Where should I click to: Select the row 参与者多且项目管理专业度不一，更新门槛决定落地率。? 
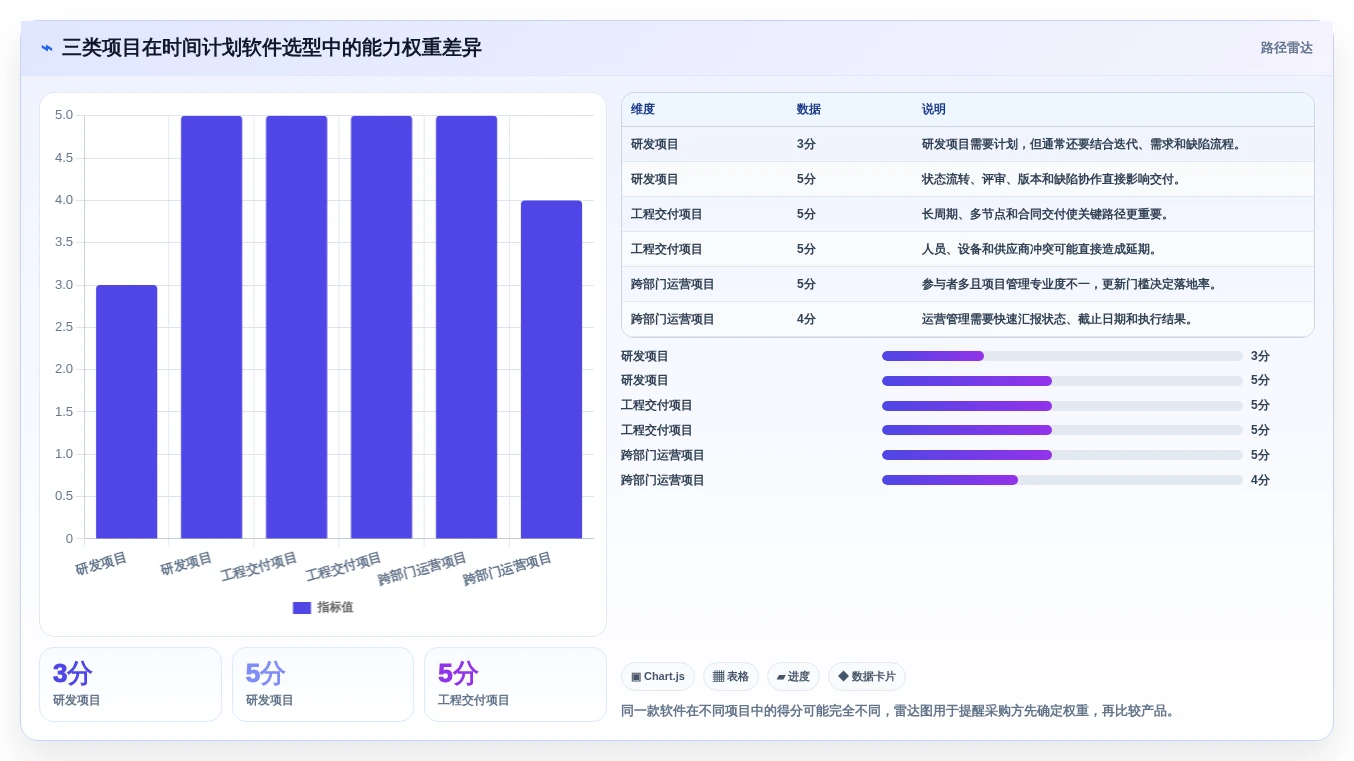967,284
